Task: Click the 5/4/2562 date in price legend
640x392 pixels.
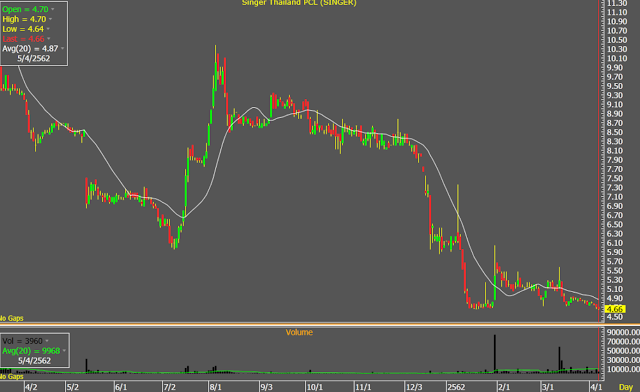Action: click(x=33, y=58)
